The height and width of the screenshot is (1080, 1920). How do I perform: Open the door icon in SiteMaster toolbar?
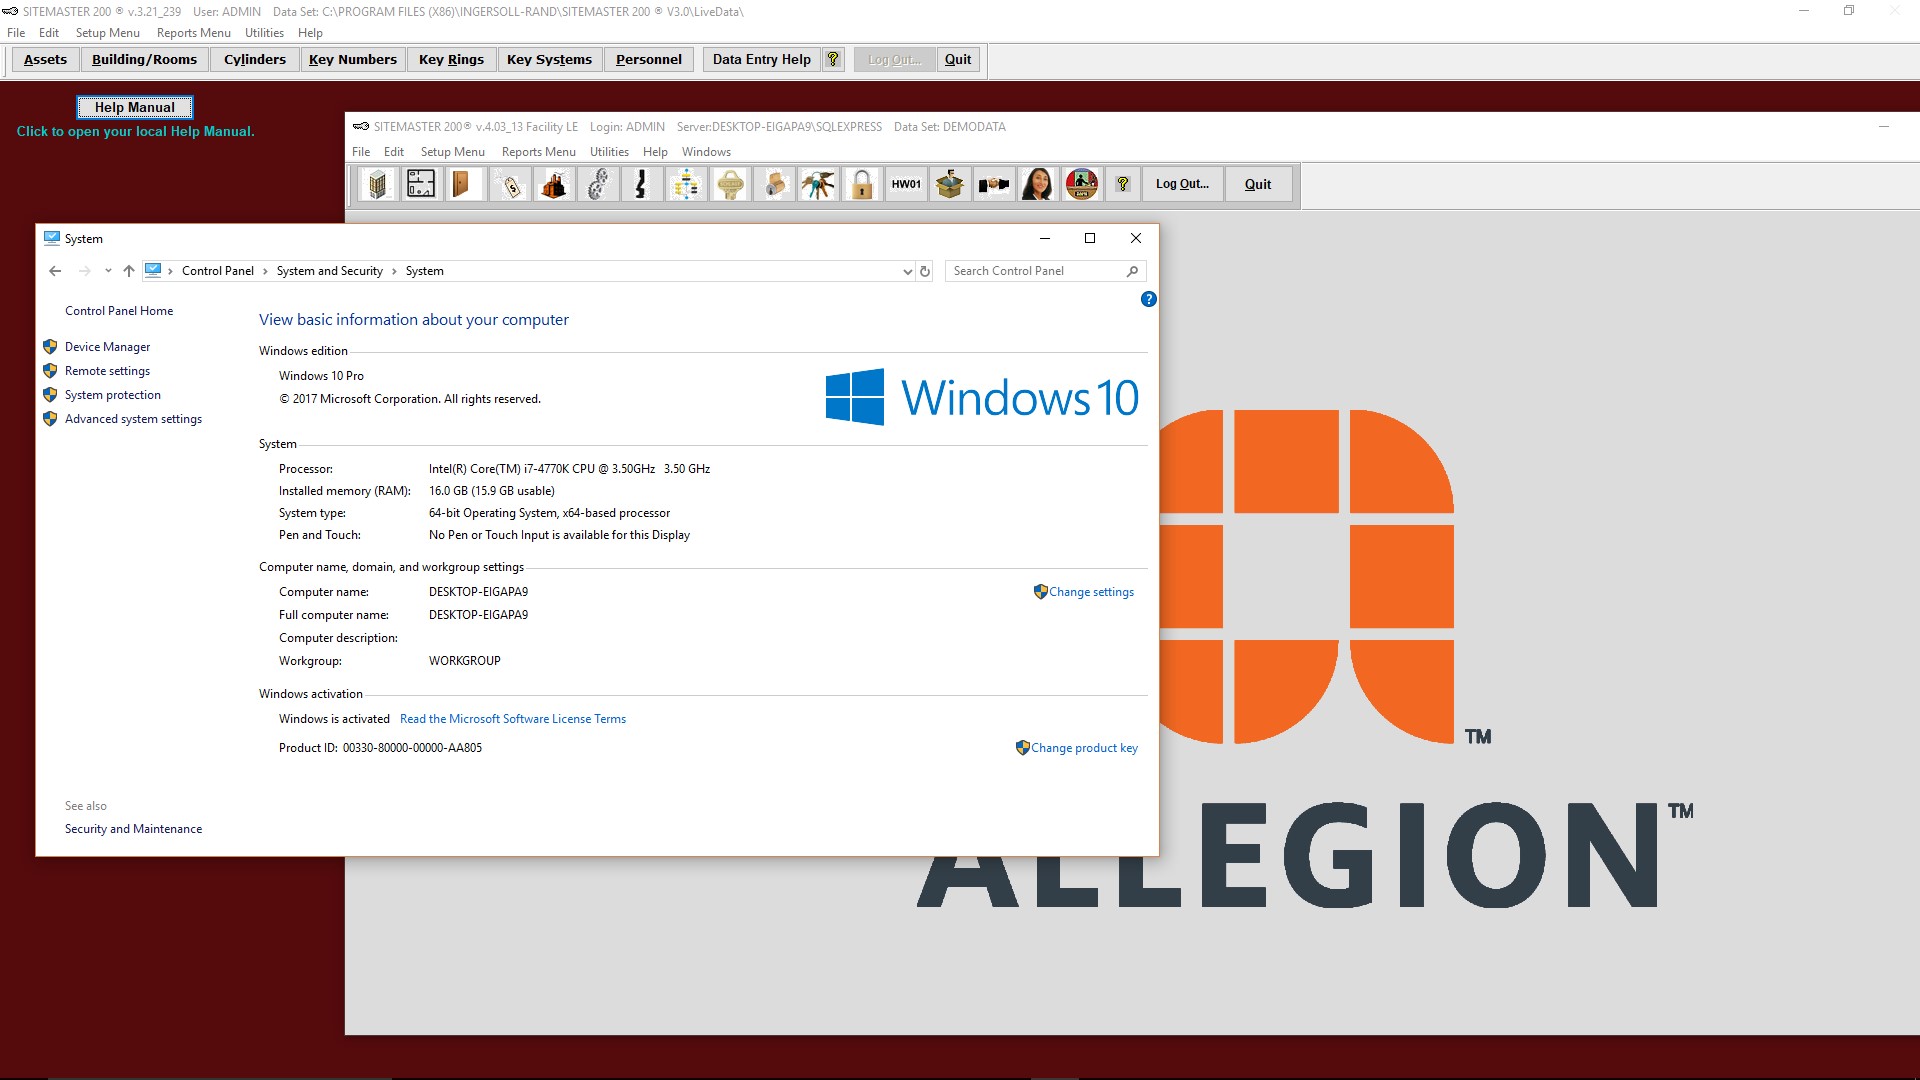[465, 184]
